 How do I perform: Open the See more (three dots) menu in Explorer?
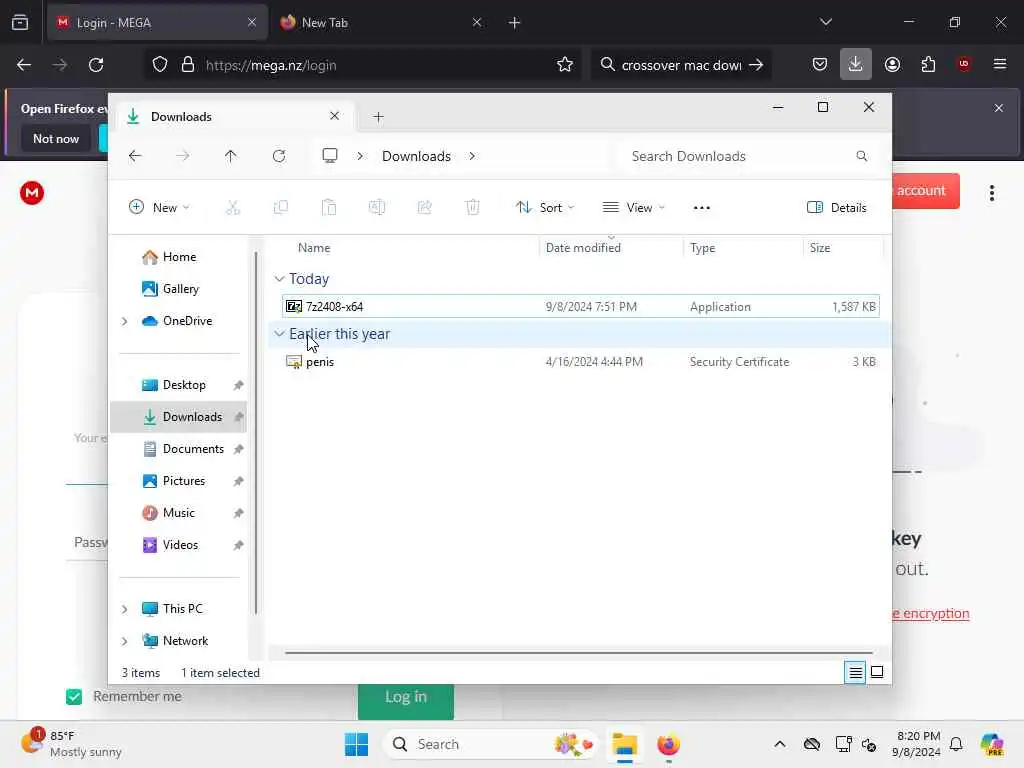pyautogui.click(x=701, y=208)
